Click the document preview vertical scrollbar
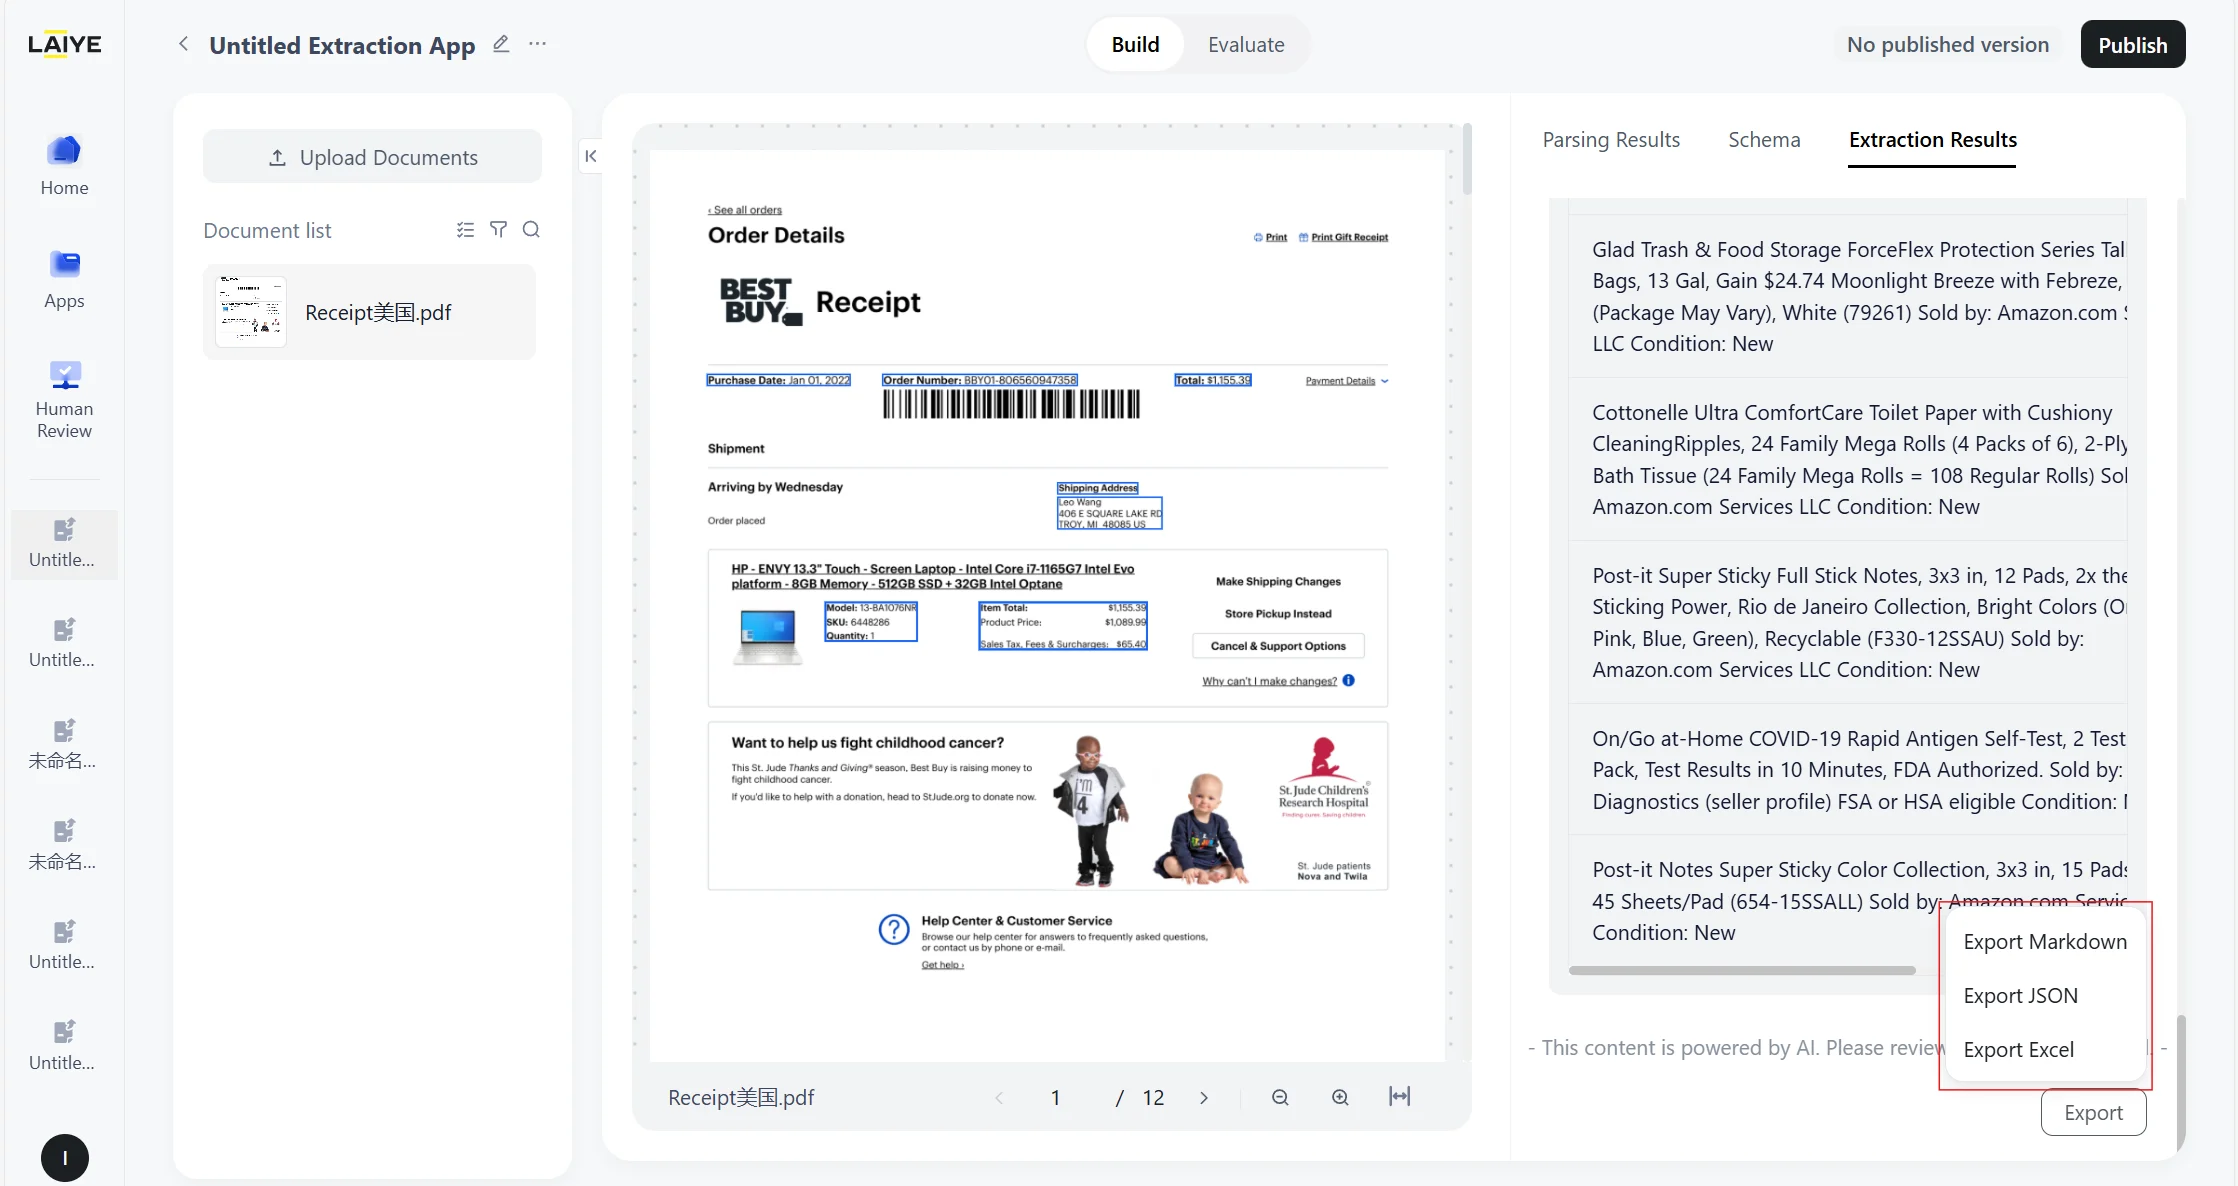2238x1186 pixels. pyautogui.click(x=1467, y=160)
